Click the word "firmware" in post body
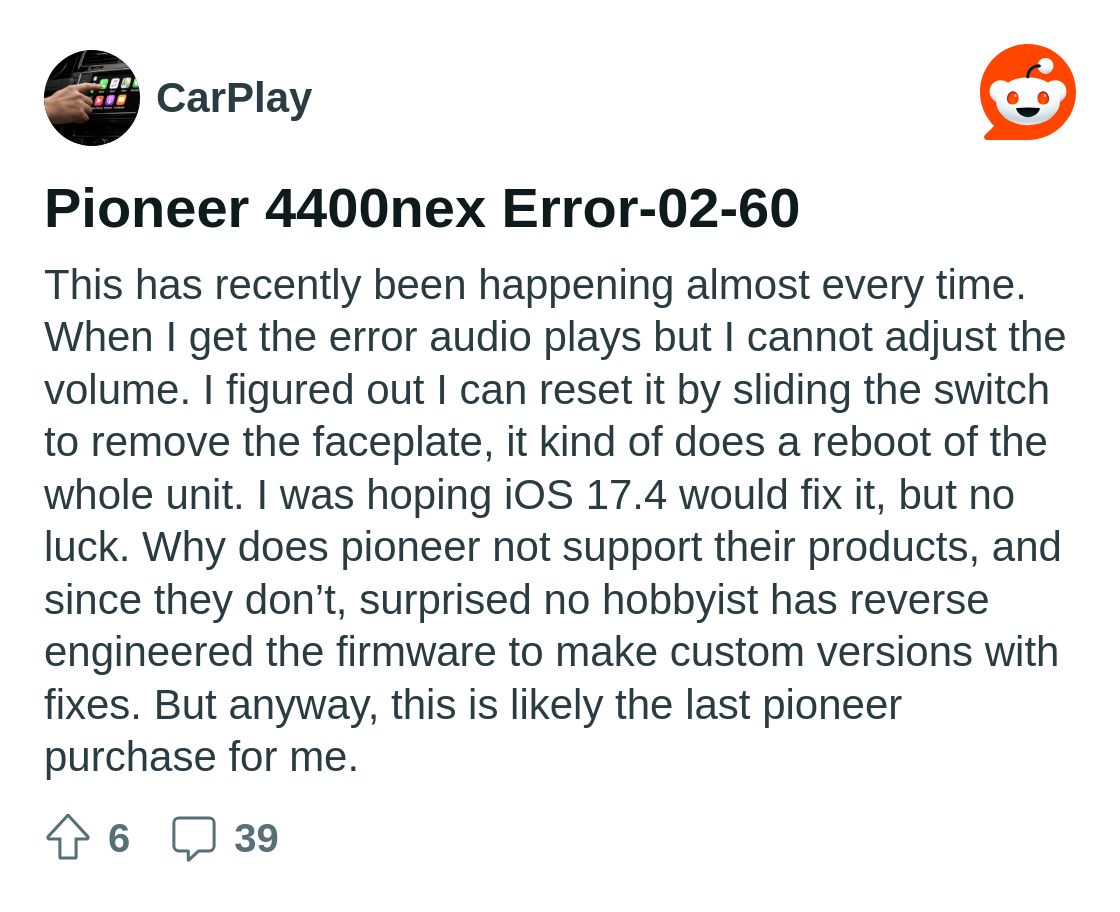Image resolution: width=1120 pixels, height=912 pixels. (x=416, y=652)
